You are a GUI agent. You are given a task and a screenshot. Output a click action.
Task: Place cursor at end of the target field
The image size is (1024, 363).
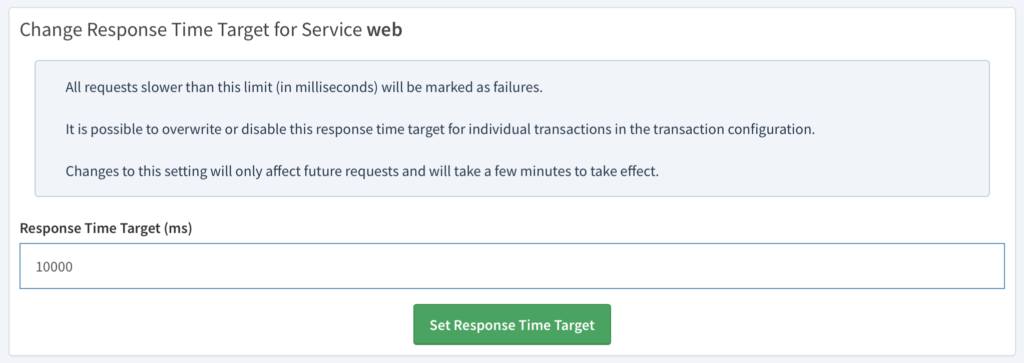tap(75, 266)
